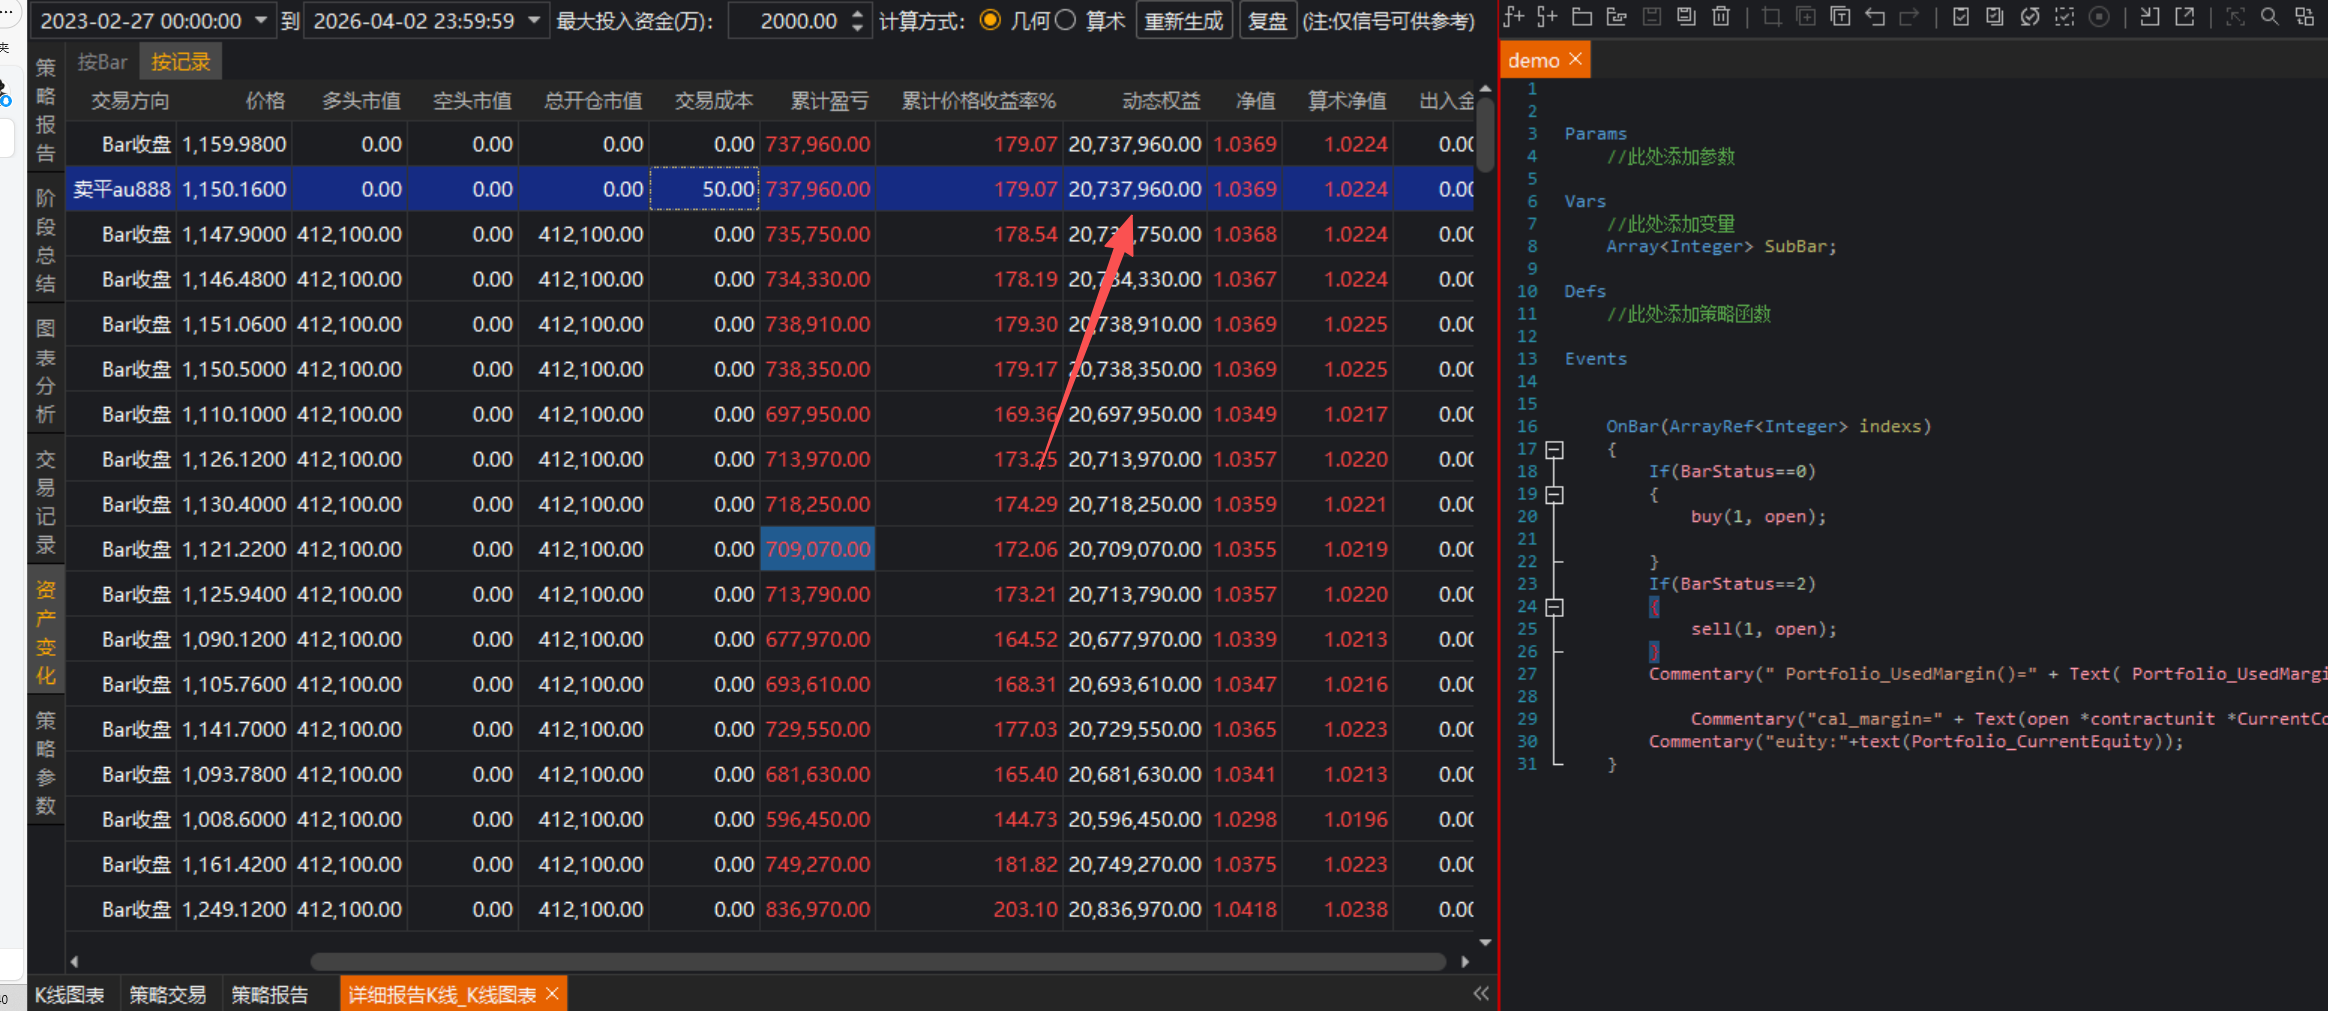Select the 几何 calculation radio button
Screen dimensions: 2328x1011
click(x=990, y=21)
